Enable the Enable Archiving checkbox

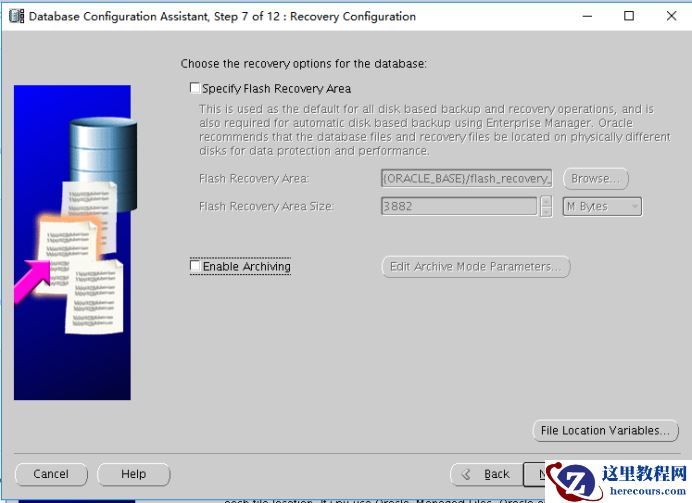coord(195,266)
